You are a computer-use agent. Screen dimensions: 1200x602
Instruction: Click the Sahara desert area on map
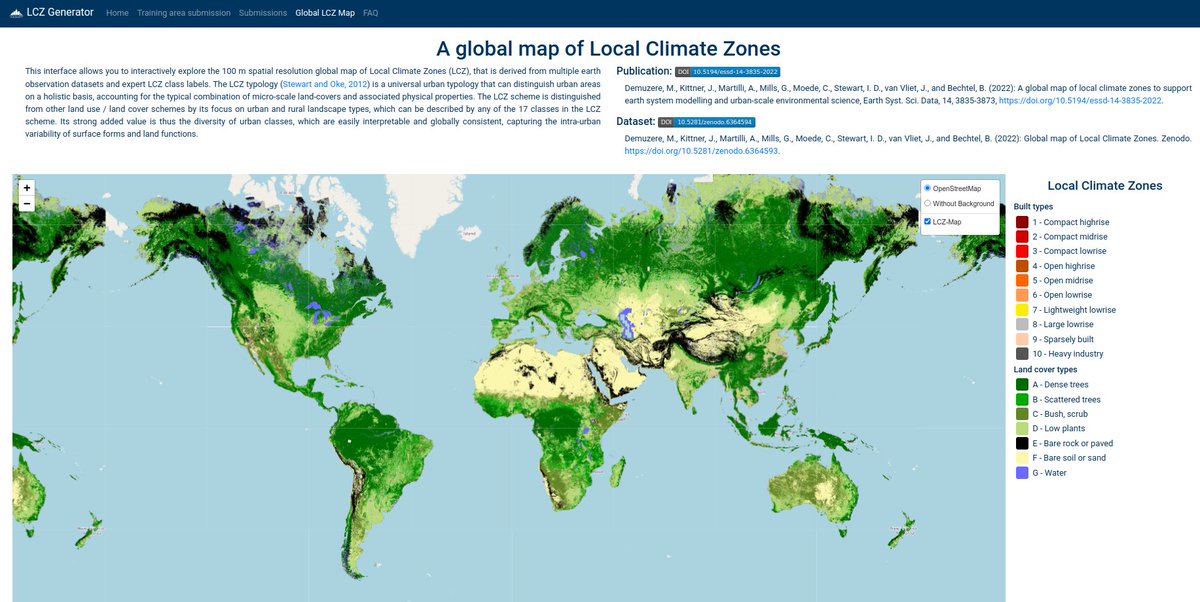(530, 372)
